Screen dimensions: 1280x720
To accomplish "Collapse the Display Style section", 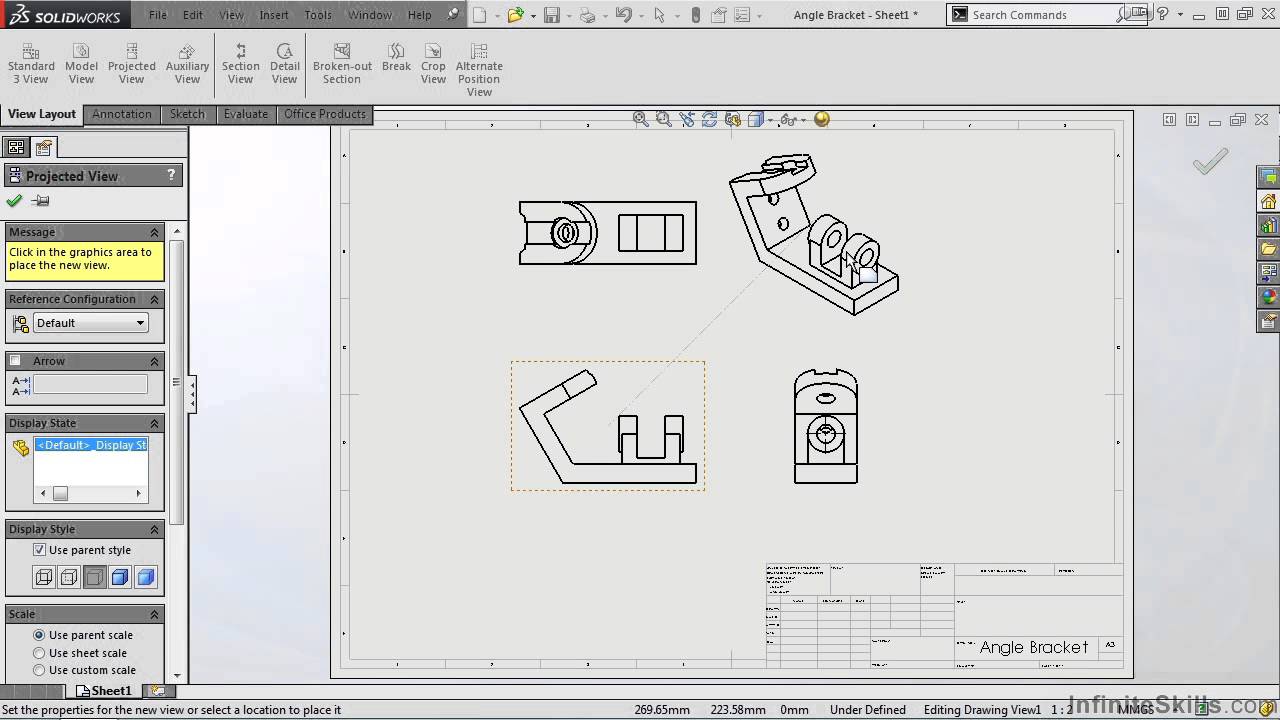I will tap(154, 529).
